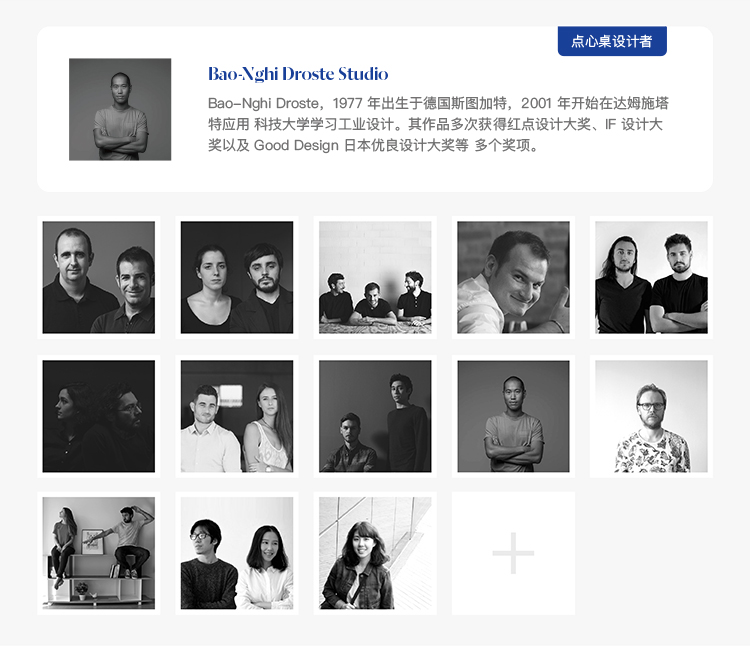Click the 点心桌设计者 blue badge
Viewport: 750px width, 646px height.
tap(612, 41)
